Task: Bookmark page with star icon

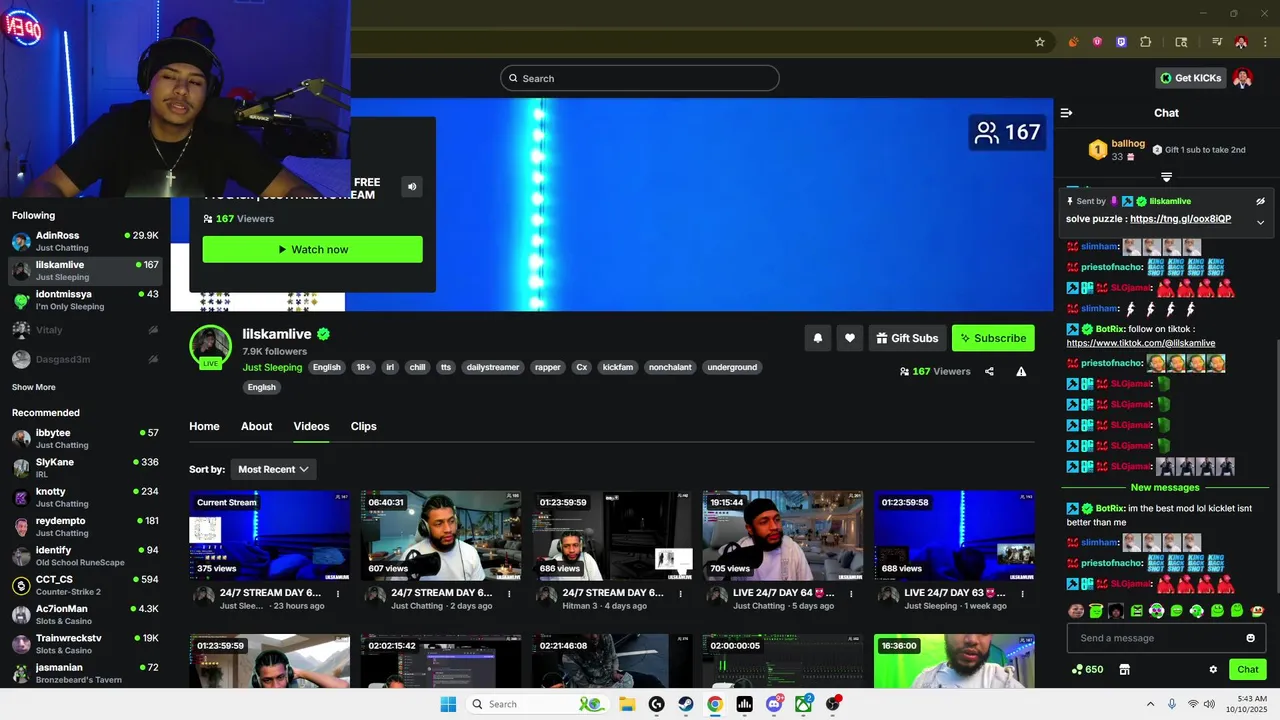Action: pyautogui.click(x=1040, y=42)
